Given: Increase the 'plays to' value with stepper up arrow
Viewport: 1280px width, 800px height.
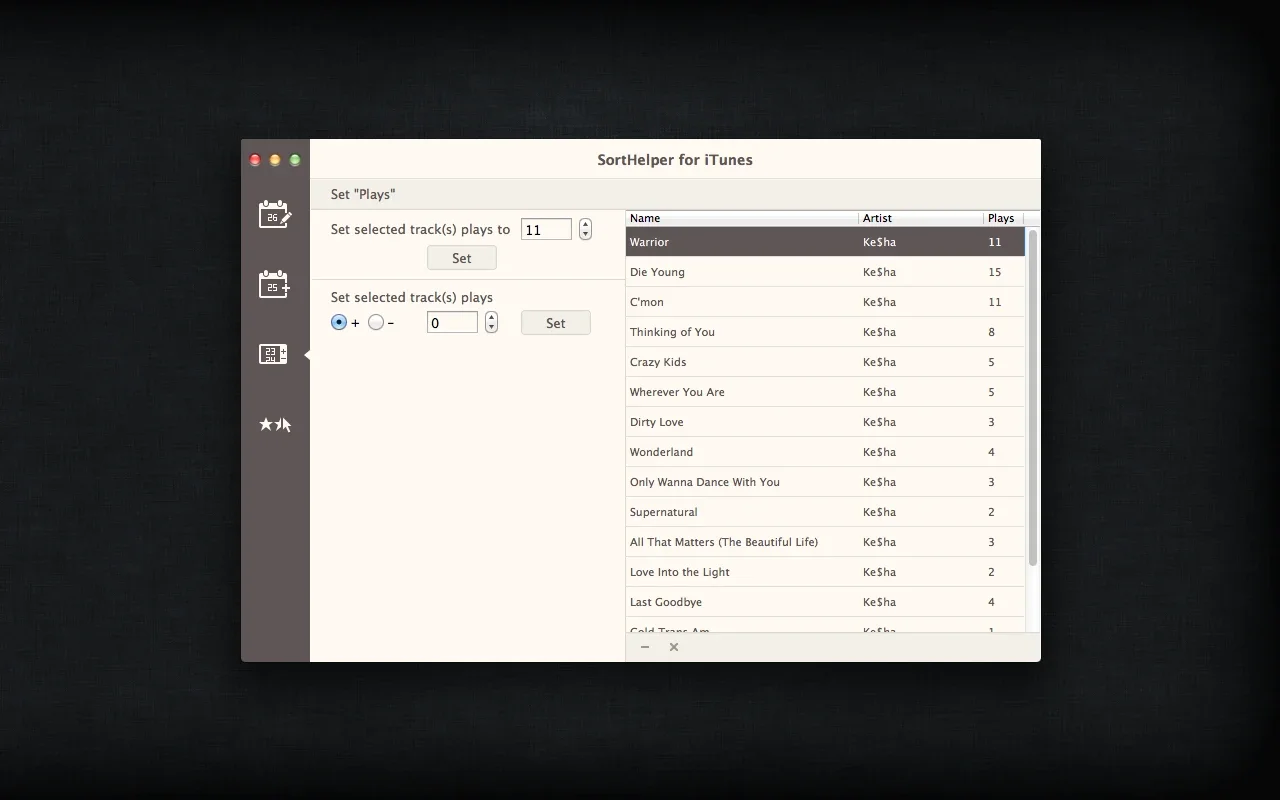Looking at the screenshot, I should click(585, 224).
